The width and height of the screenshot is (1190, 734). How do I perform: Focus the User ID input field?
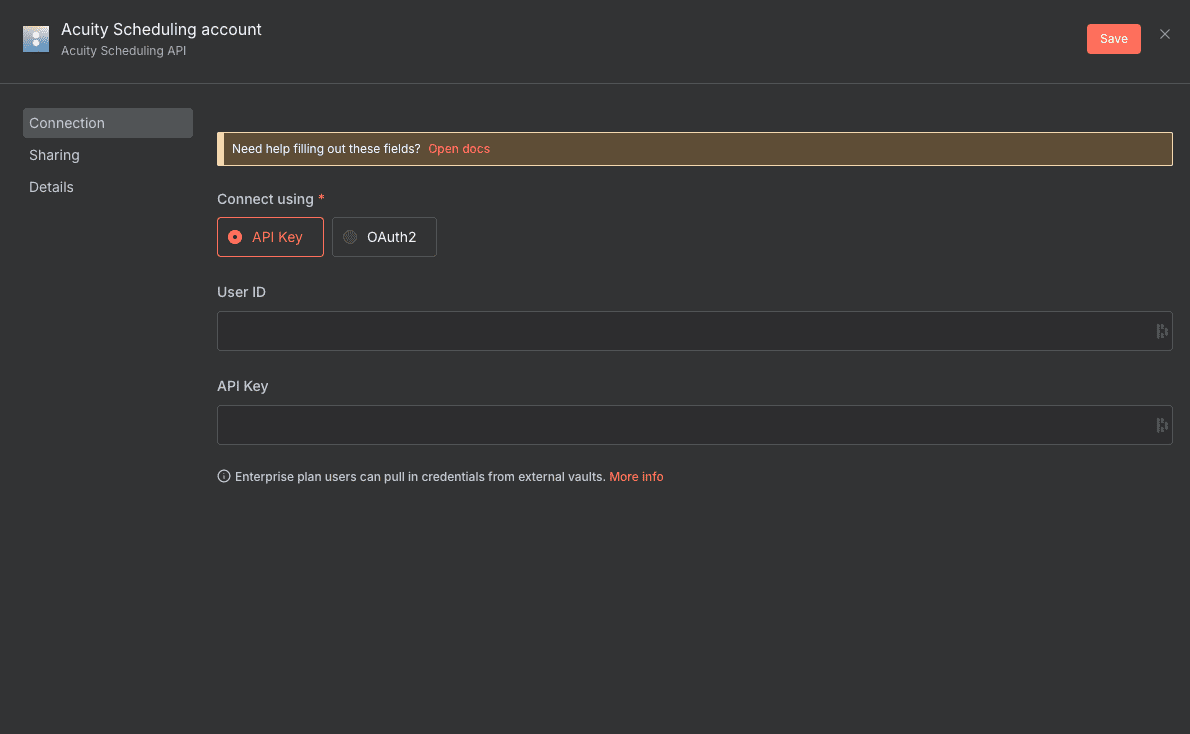680,331
